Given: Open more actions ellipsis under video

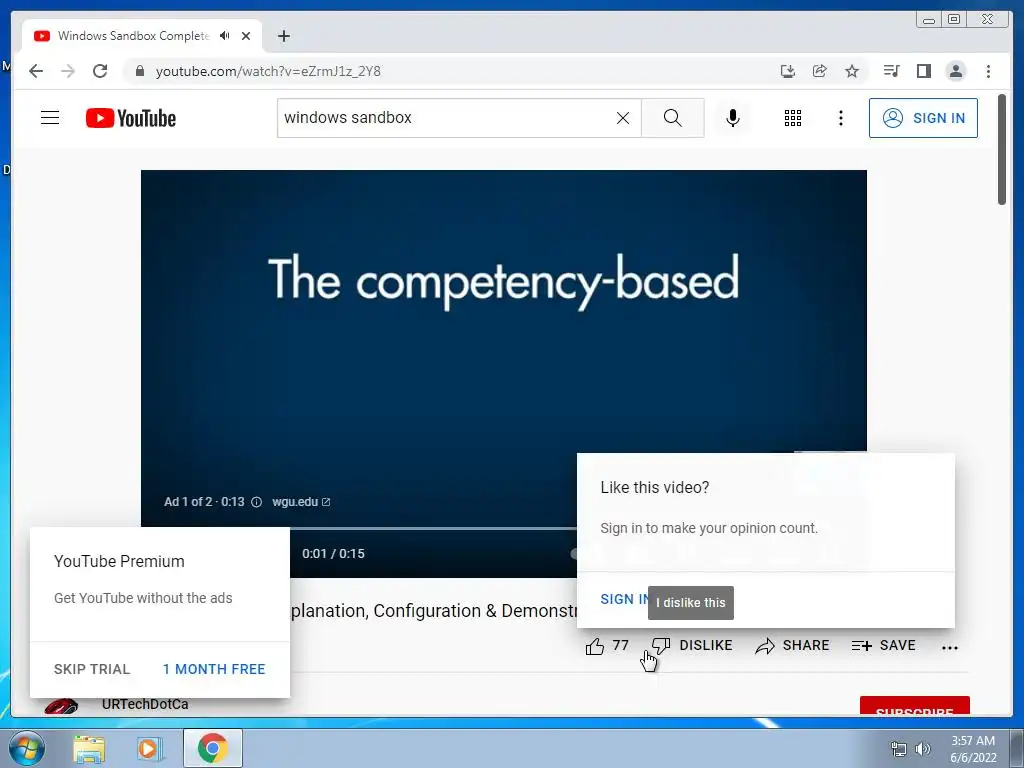Looking at the screenshot, I should tap(950, 648).
